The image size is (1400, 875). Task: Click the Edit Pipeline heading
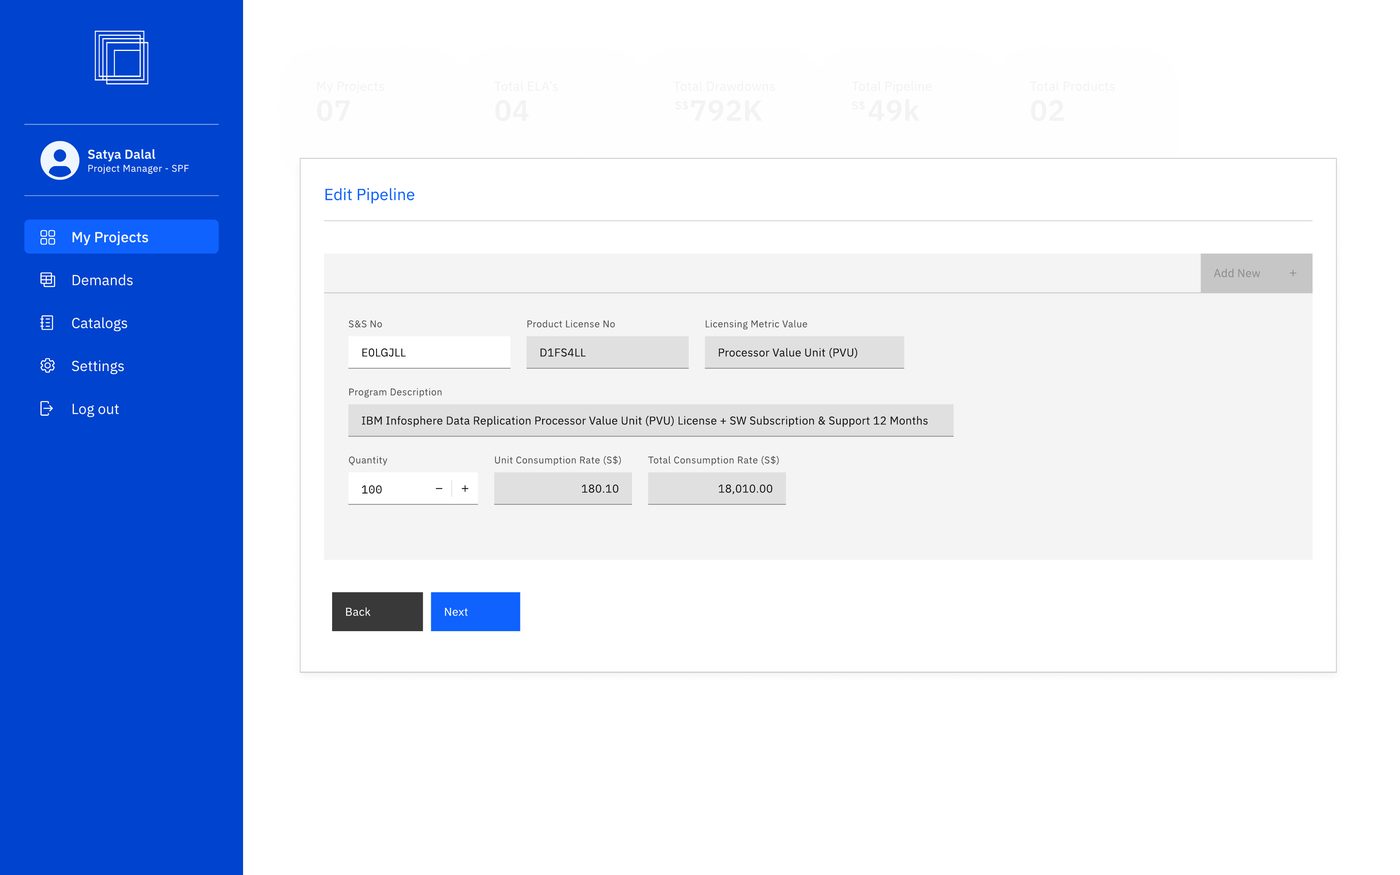(369, 195)
